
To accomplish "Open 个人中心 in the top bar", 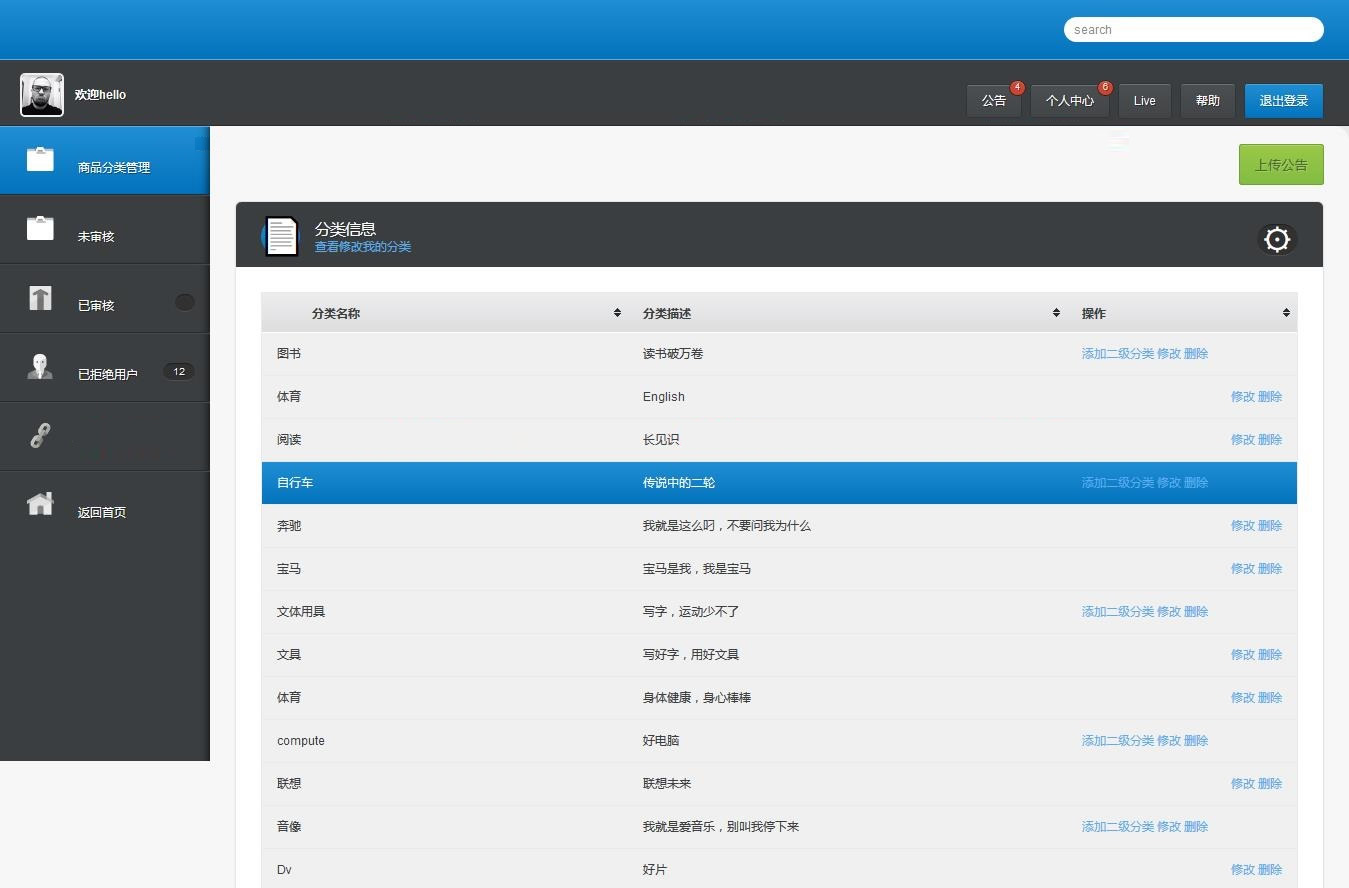I will [1069, 101].
